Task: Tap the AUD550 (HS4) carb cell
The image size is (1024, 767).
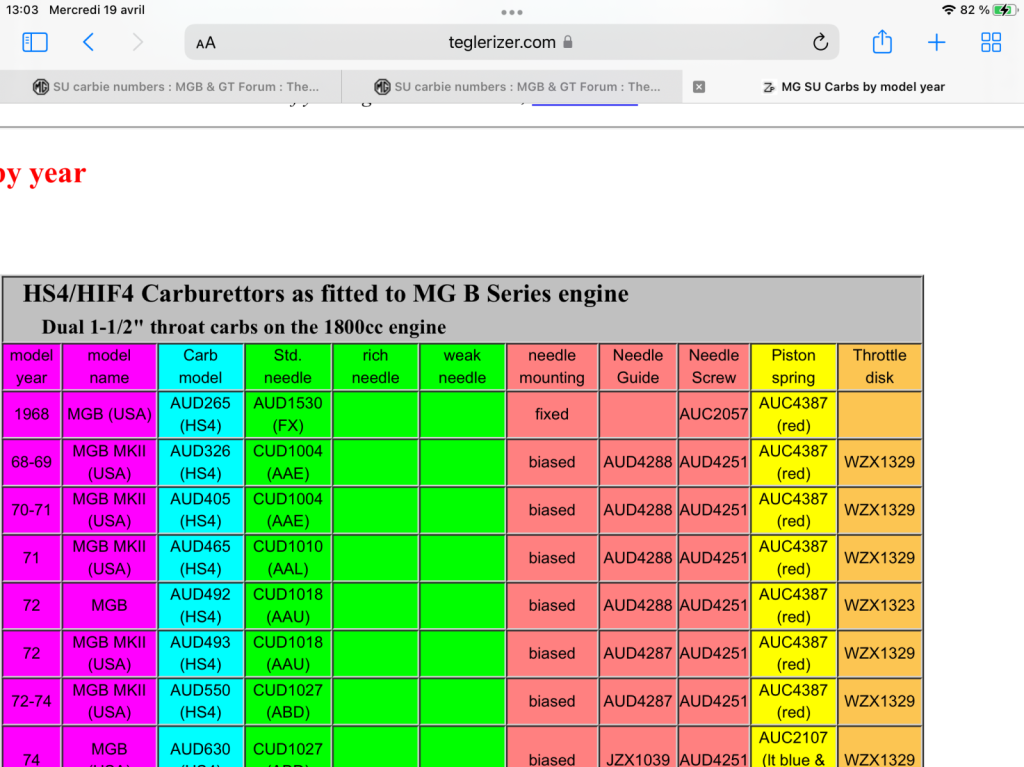Action: click(200, 701)
